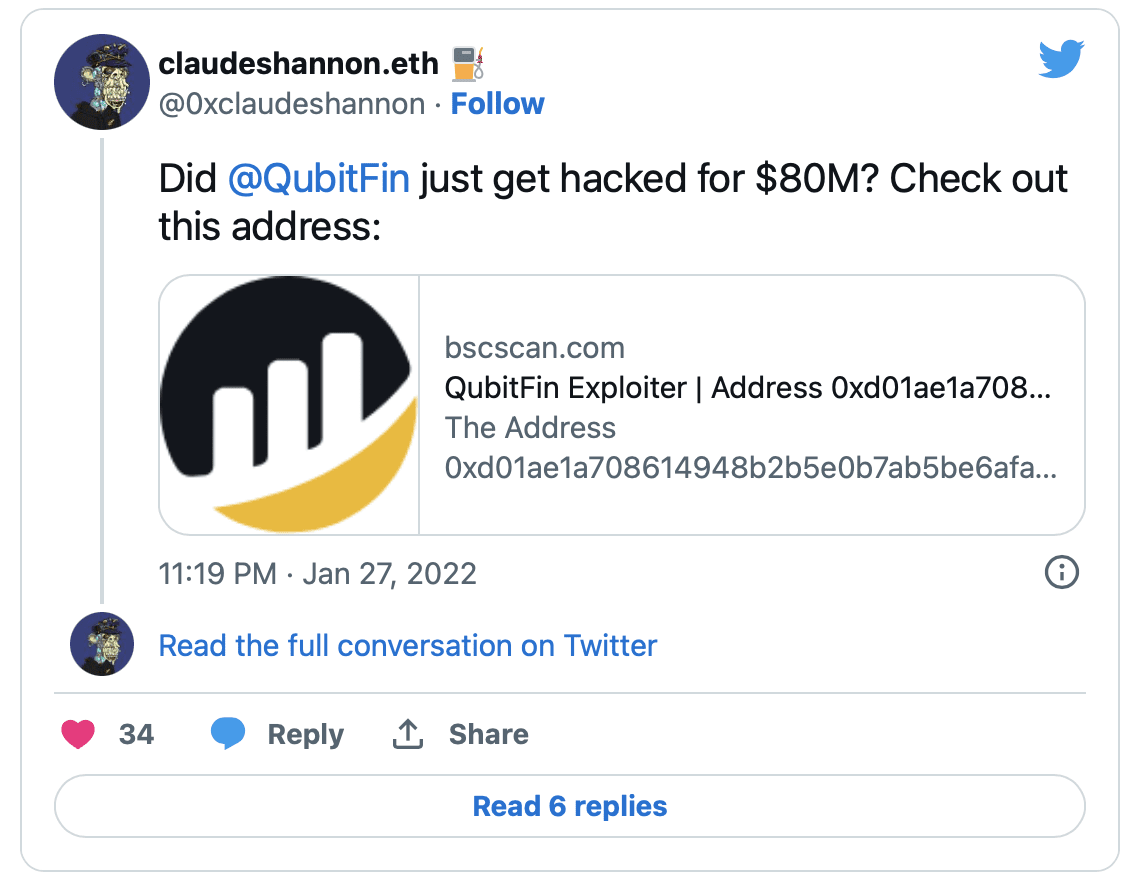Viewport: 1136px width, 888px height.
Task: Click the Reply text label
Action: 306,734
